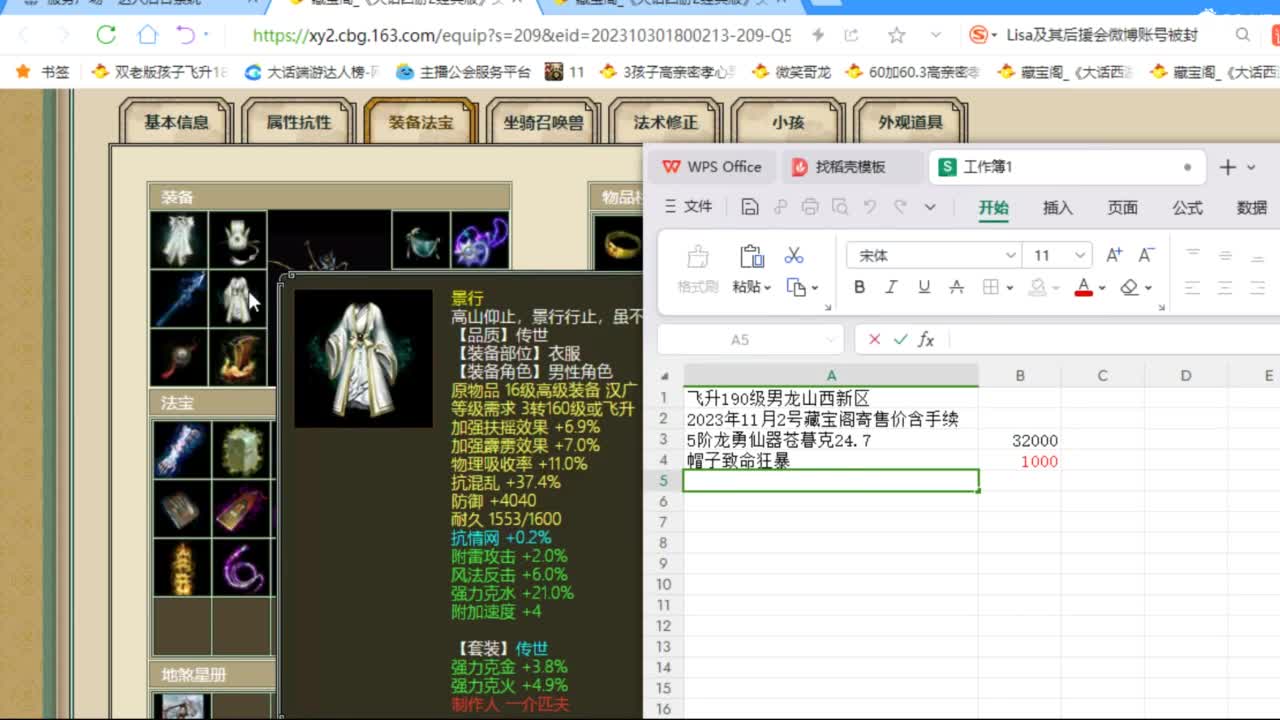Switch to 数据 ribbon tab

coord(1252,208)
